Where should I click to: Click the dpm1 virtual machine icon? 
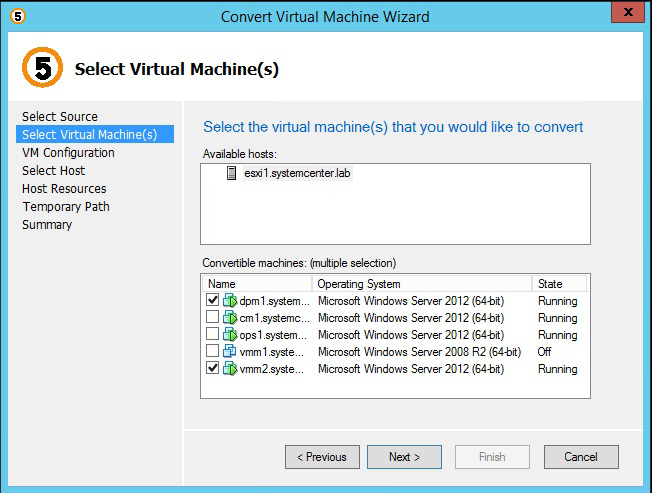[x=231, y=301]
